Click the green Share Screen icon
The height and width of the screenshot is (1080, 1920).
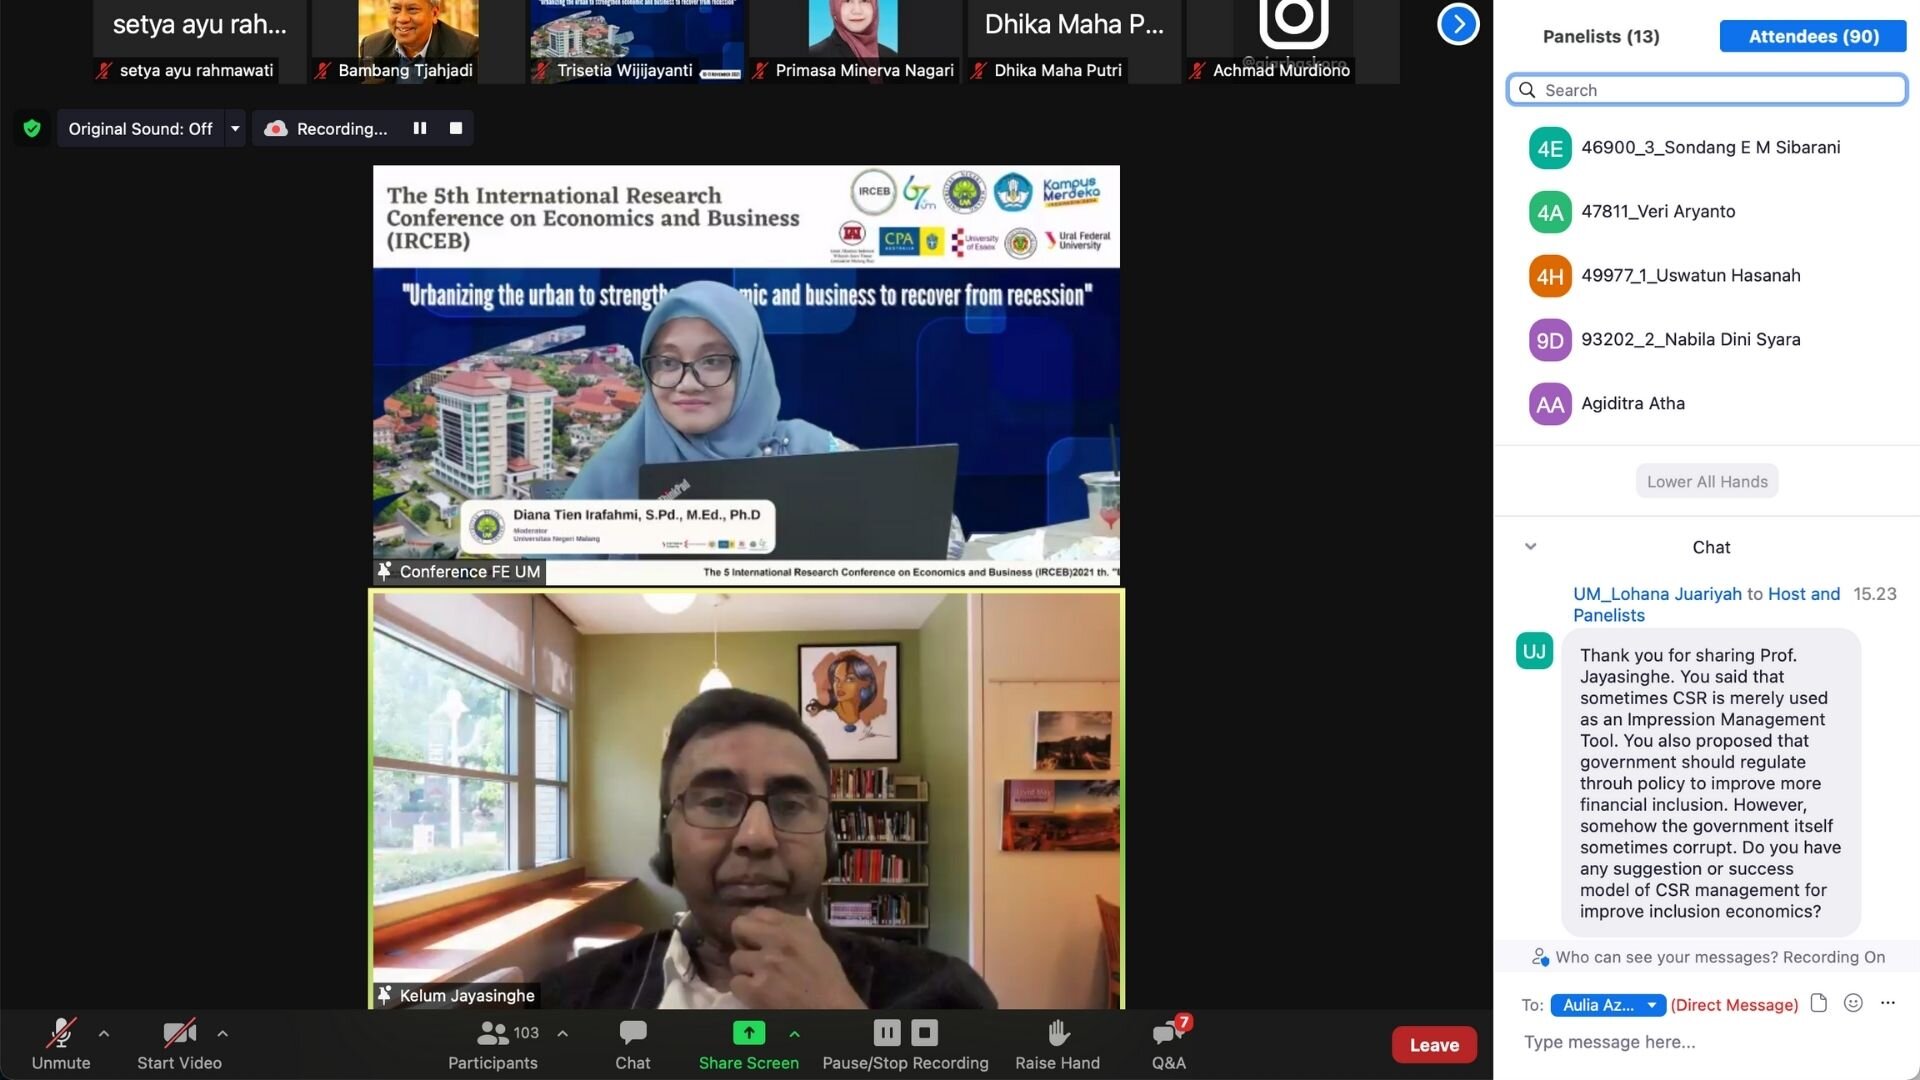tap(748, 1033)
